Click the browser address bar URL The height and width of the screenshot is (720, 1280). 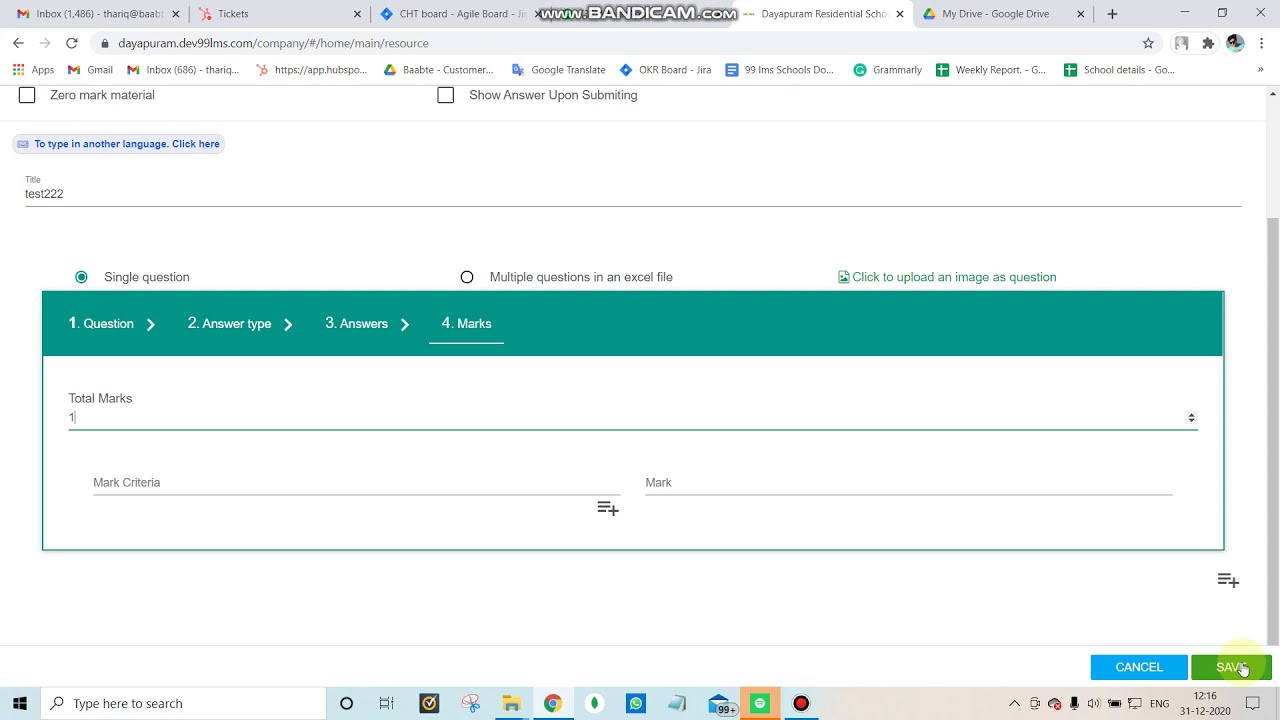[273, 43]
